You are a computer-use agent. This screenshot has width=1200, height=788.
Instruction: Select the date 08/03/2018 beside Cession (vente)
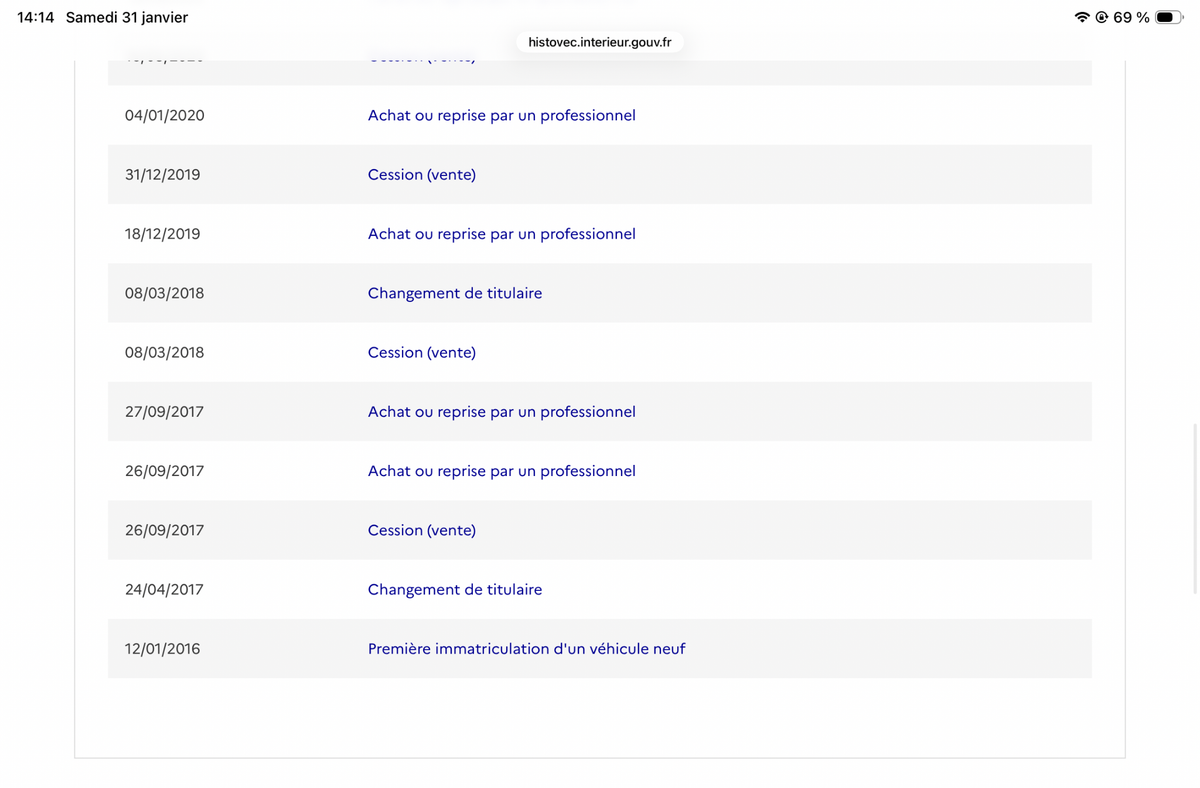[x=165, y=352]
